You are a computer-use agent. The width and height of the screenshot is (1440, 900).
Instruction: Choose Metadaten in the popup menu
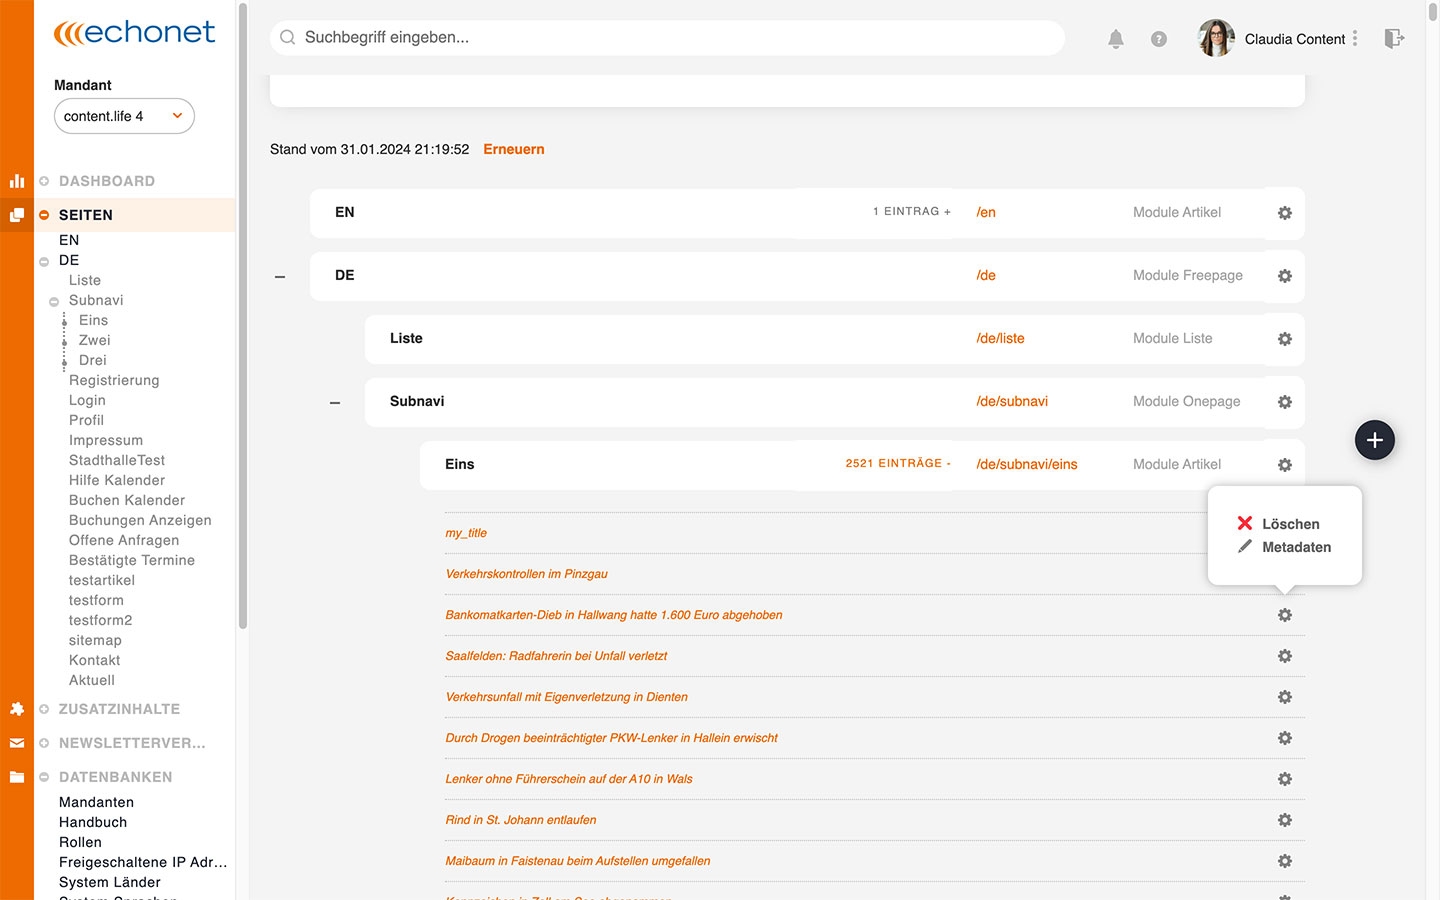[x=1295, y=547]
